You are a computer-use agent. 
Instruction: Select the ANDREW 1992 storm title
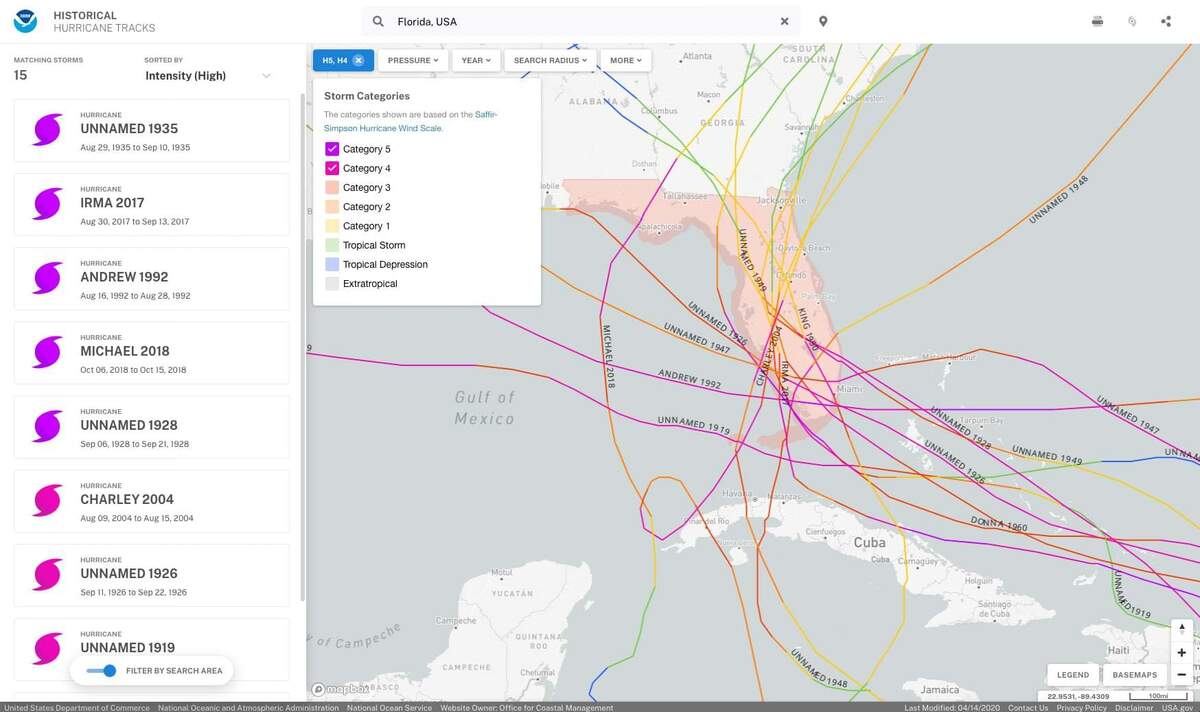pos(124,277)
